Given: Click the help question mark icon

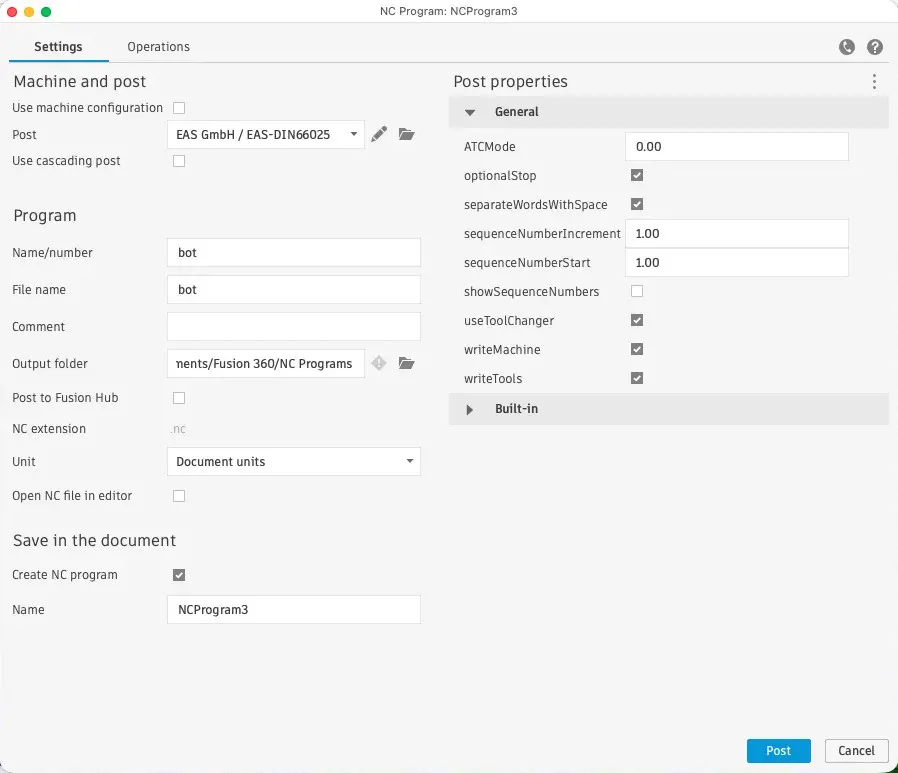Looking at the screenshot, I should pyautogui.click(x=874, y=47).
